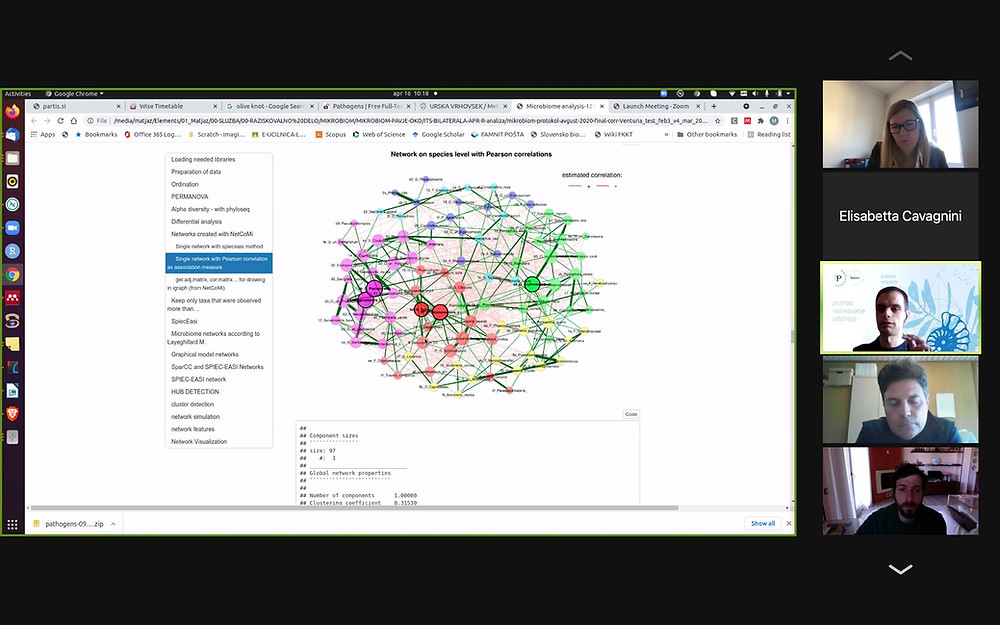Viewport: 1000px width, 625px height.
Task: Click the page horizontal scrollbar
Action: pyautogui.click(x=355, y=508)
